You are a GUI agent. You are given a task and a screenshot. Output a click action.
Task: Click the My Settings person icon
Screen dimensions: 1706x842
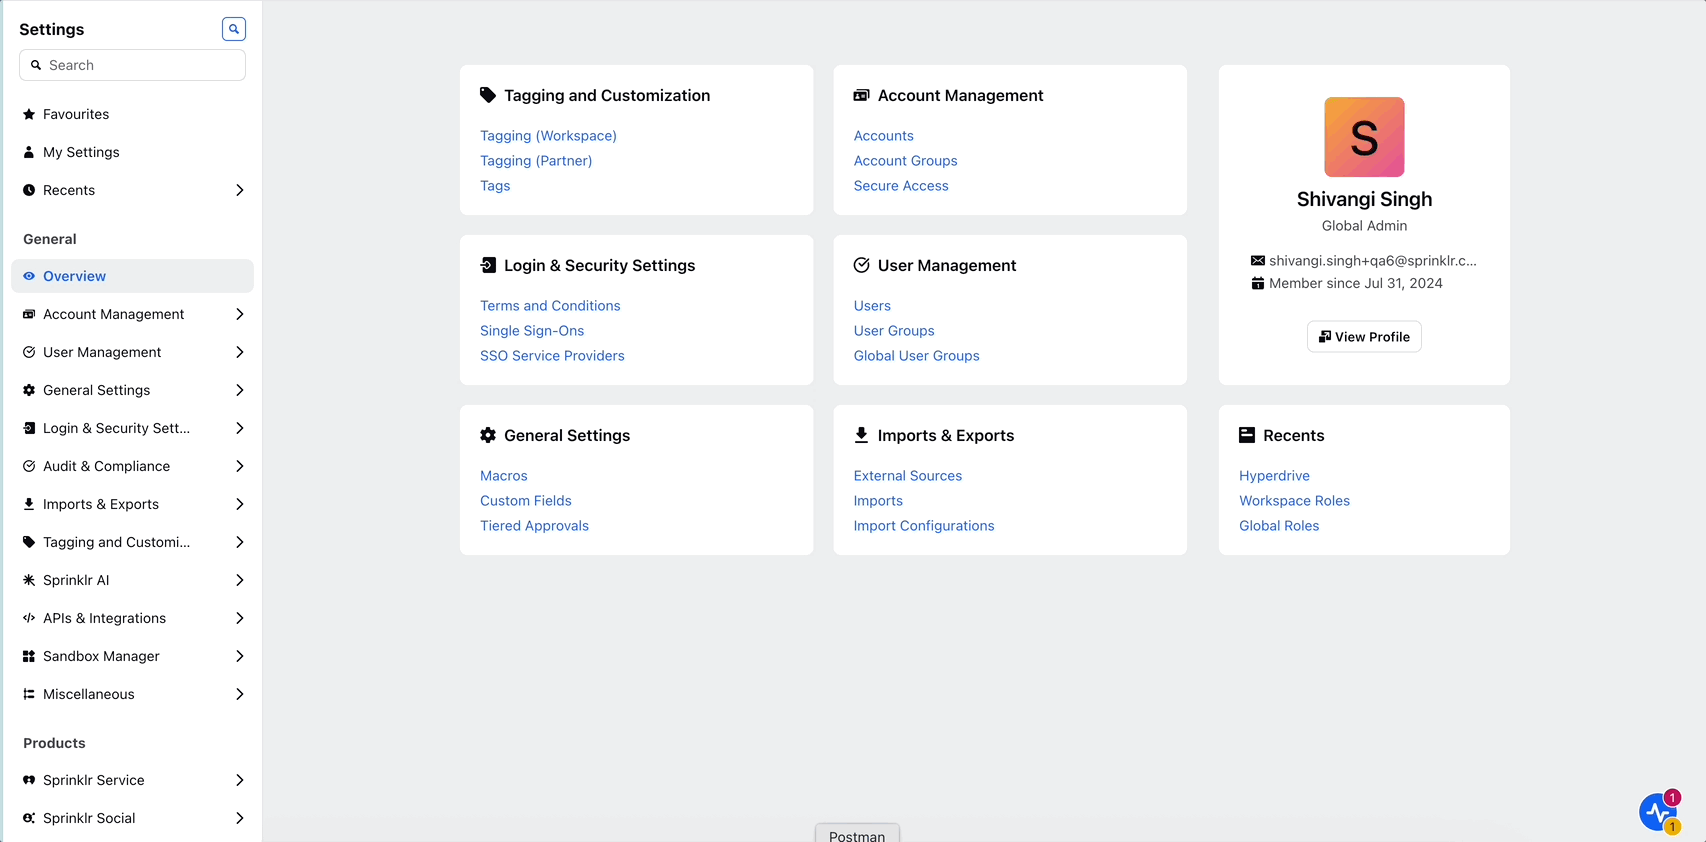coord(29,152)
